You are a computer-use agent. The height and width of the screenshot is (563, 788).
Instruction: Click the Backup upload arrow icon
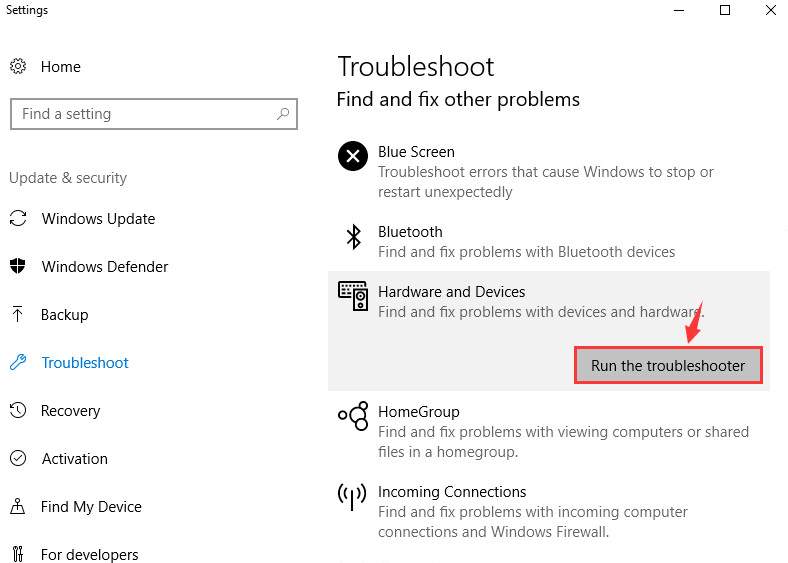tap(18, 314)
